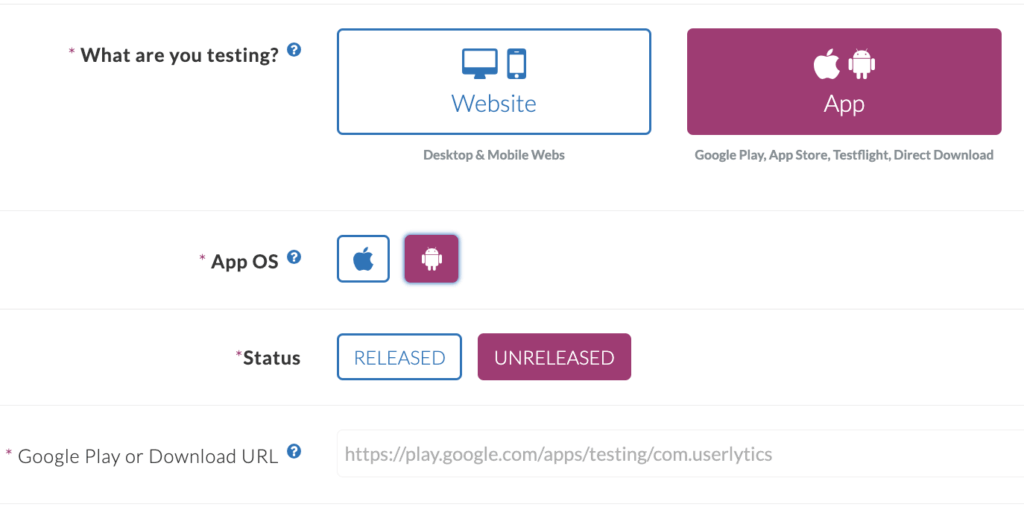Image resolution: width=1024 pixels, height=513 pixels.
Task: Click the desktop monitor icon in Website card
Action: [479, 63]
